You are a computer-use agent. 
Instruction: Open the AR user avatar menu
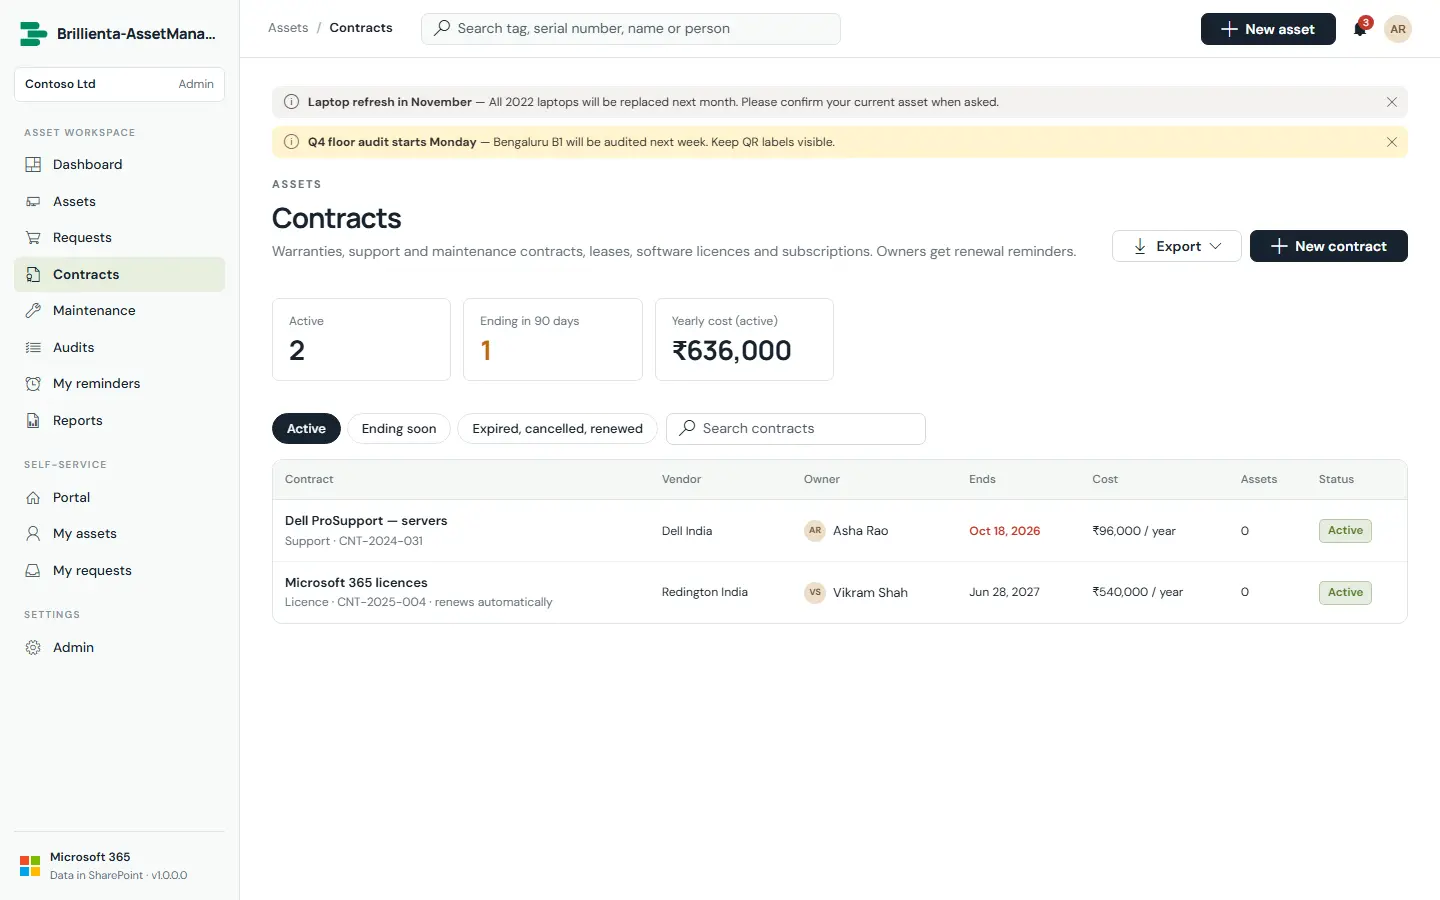pos(1398,29)
